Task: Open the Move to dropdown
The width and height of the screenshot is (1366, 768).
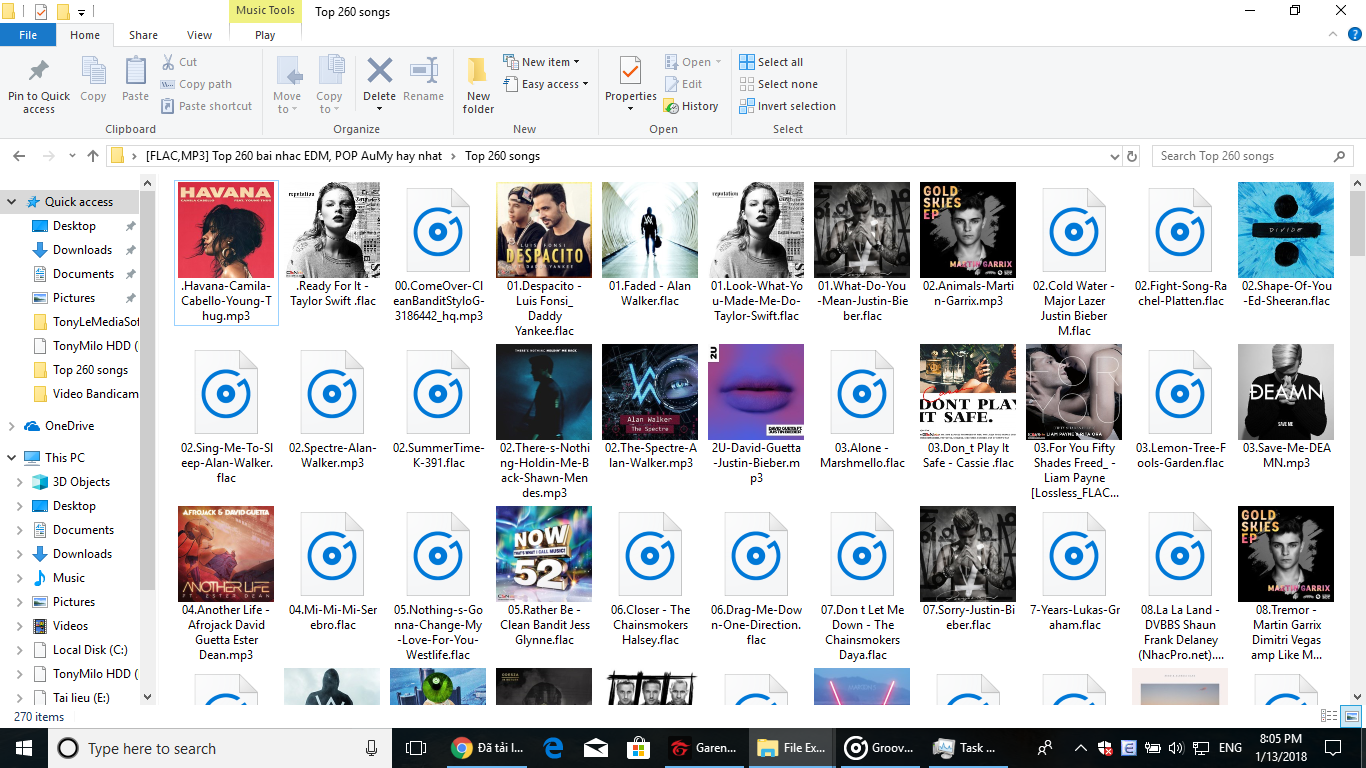Action: [x=287, y=85]
